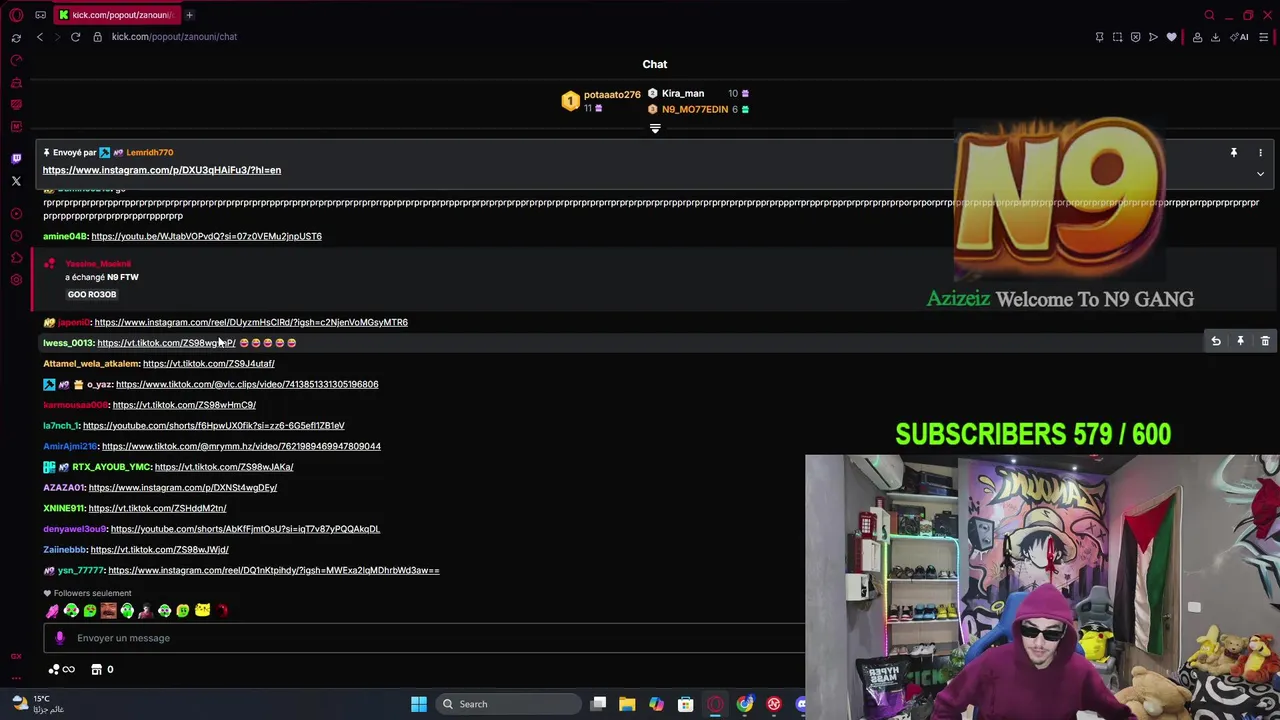This screenshot has height=720, width=1280.
Task: Select the yellow cat emote
Action: pyautogui.click(x=202, y=611)
